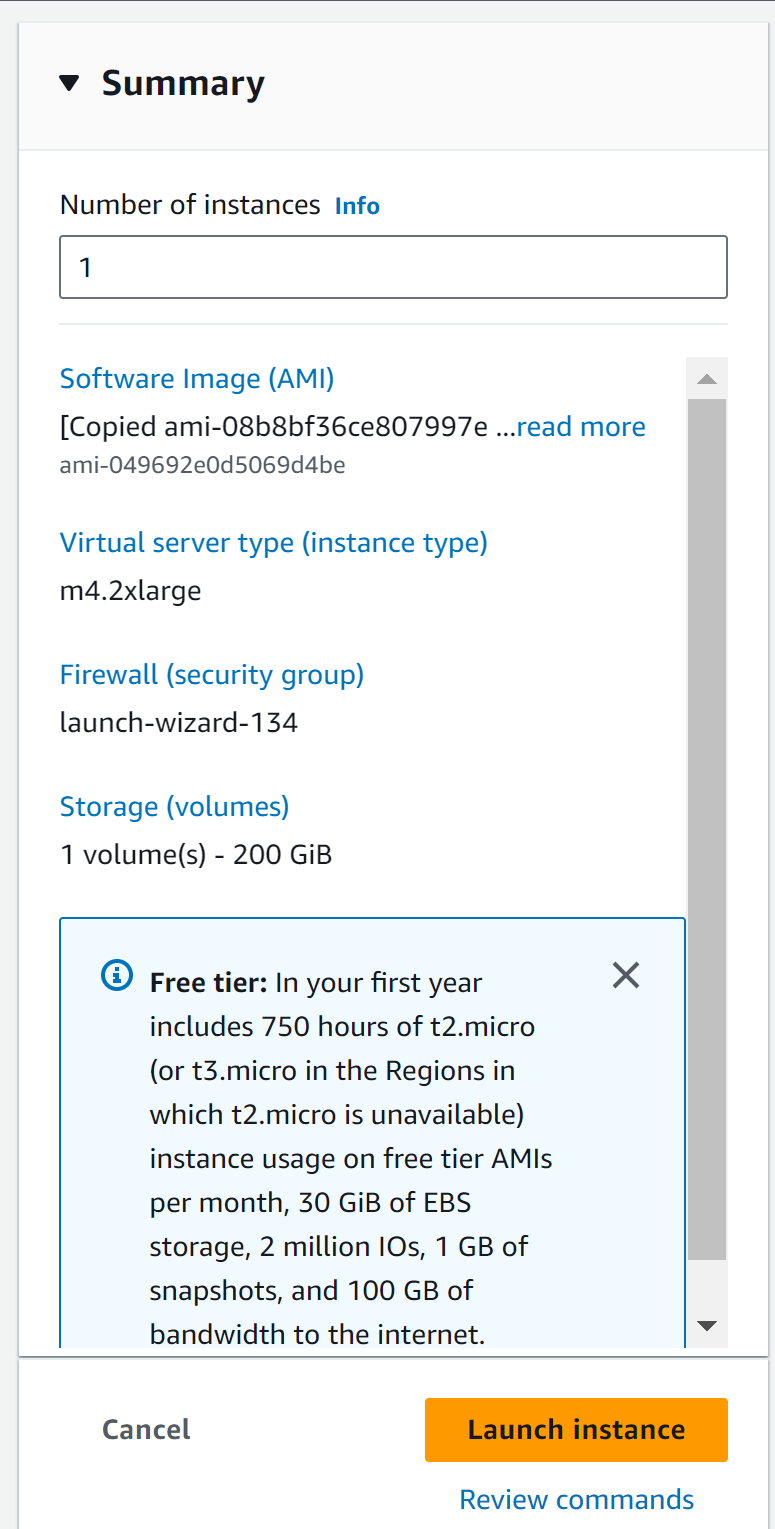Screen dimensions: 775x1529
Task: Open the Software Image (AMI) section
Action: click(x=196, y=378)
